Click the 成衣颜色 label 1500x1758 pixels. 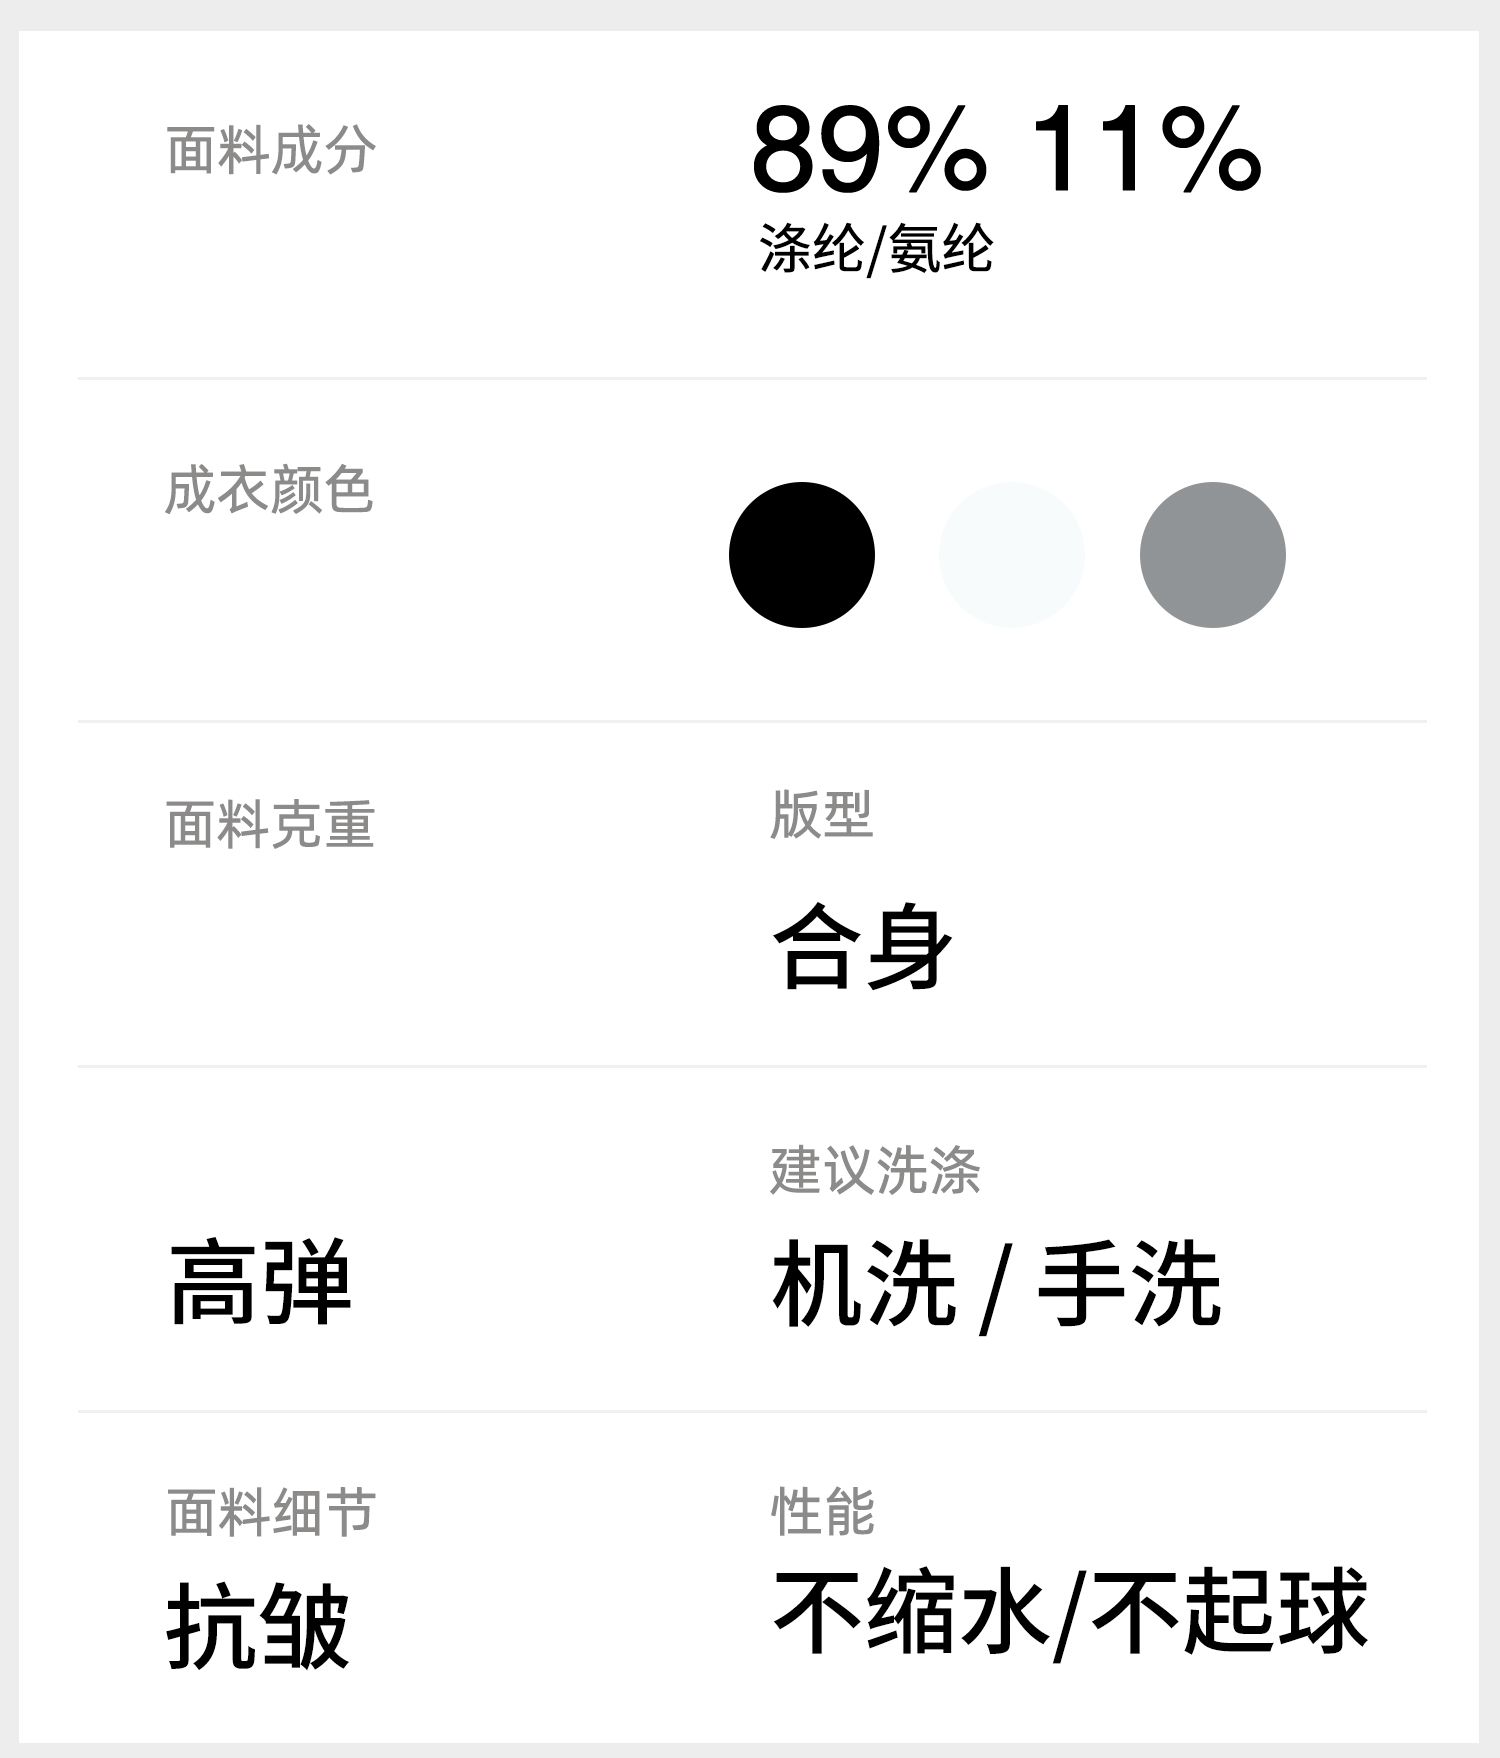[x=269, y=490]
